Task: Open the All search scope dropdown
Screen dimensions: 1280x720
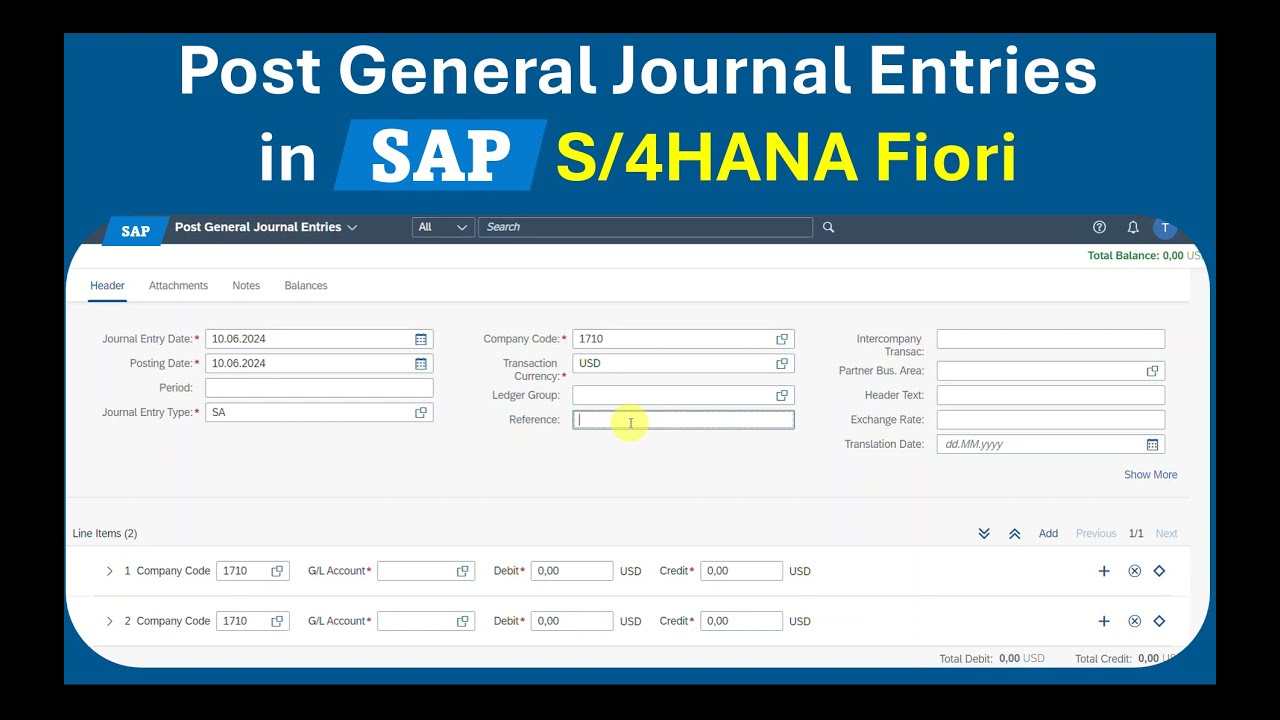Action: pos(443,227)
